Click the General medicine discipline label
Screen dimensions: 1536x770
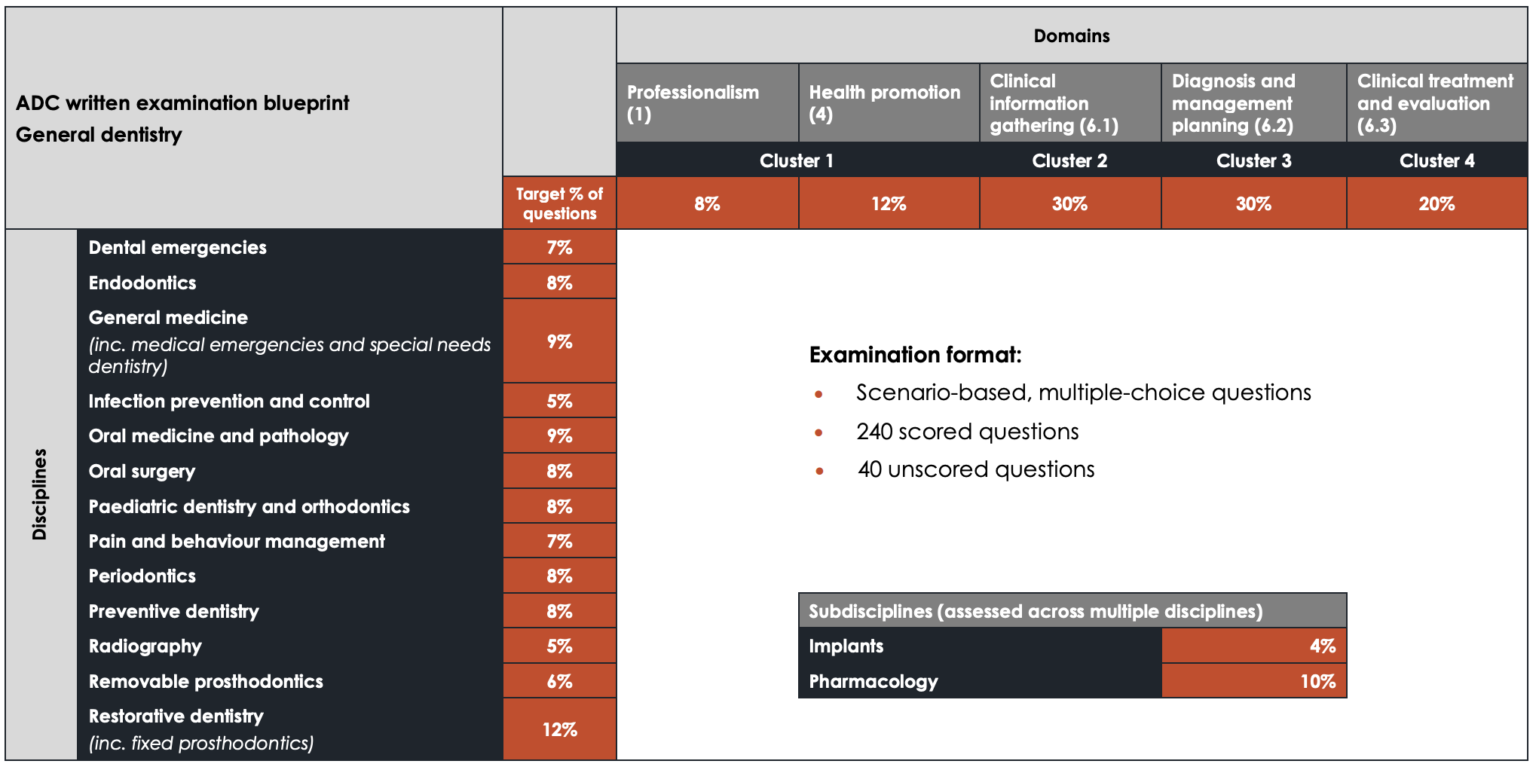tap(168, 318)
